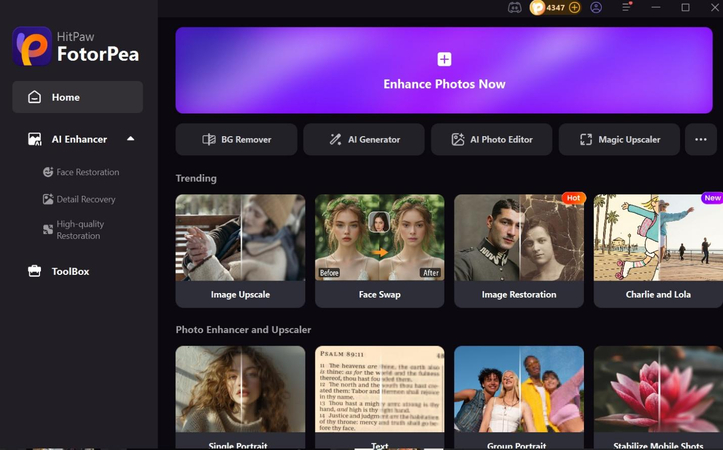The width and height of the screenshot is (723, 450).
Task: Open Face Restoration in sidebar
Action: (x=88, y=172)
